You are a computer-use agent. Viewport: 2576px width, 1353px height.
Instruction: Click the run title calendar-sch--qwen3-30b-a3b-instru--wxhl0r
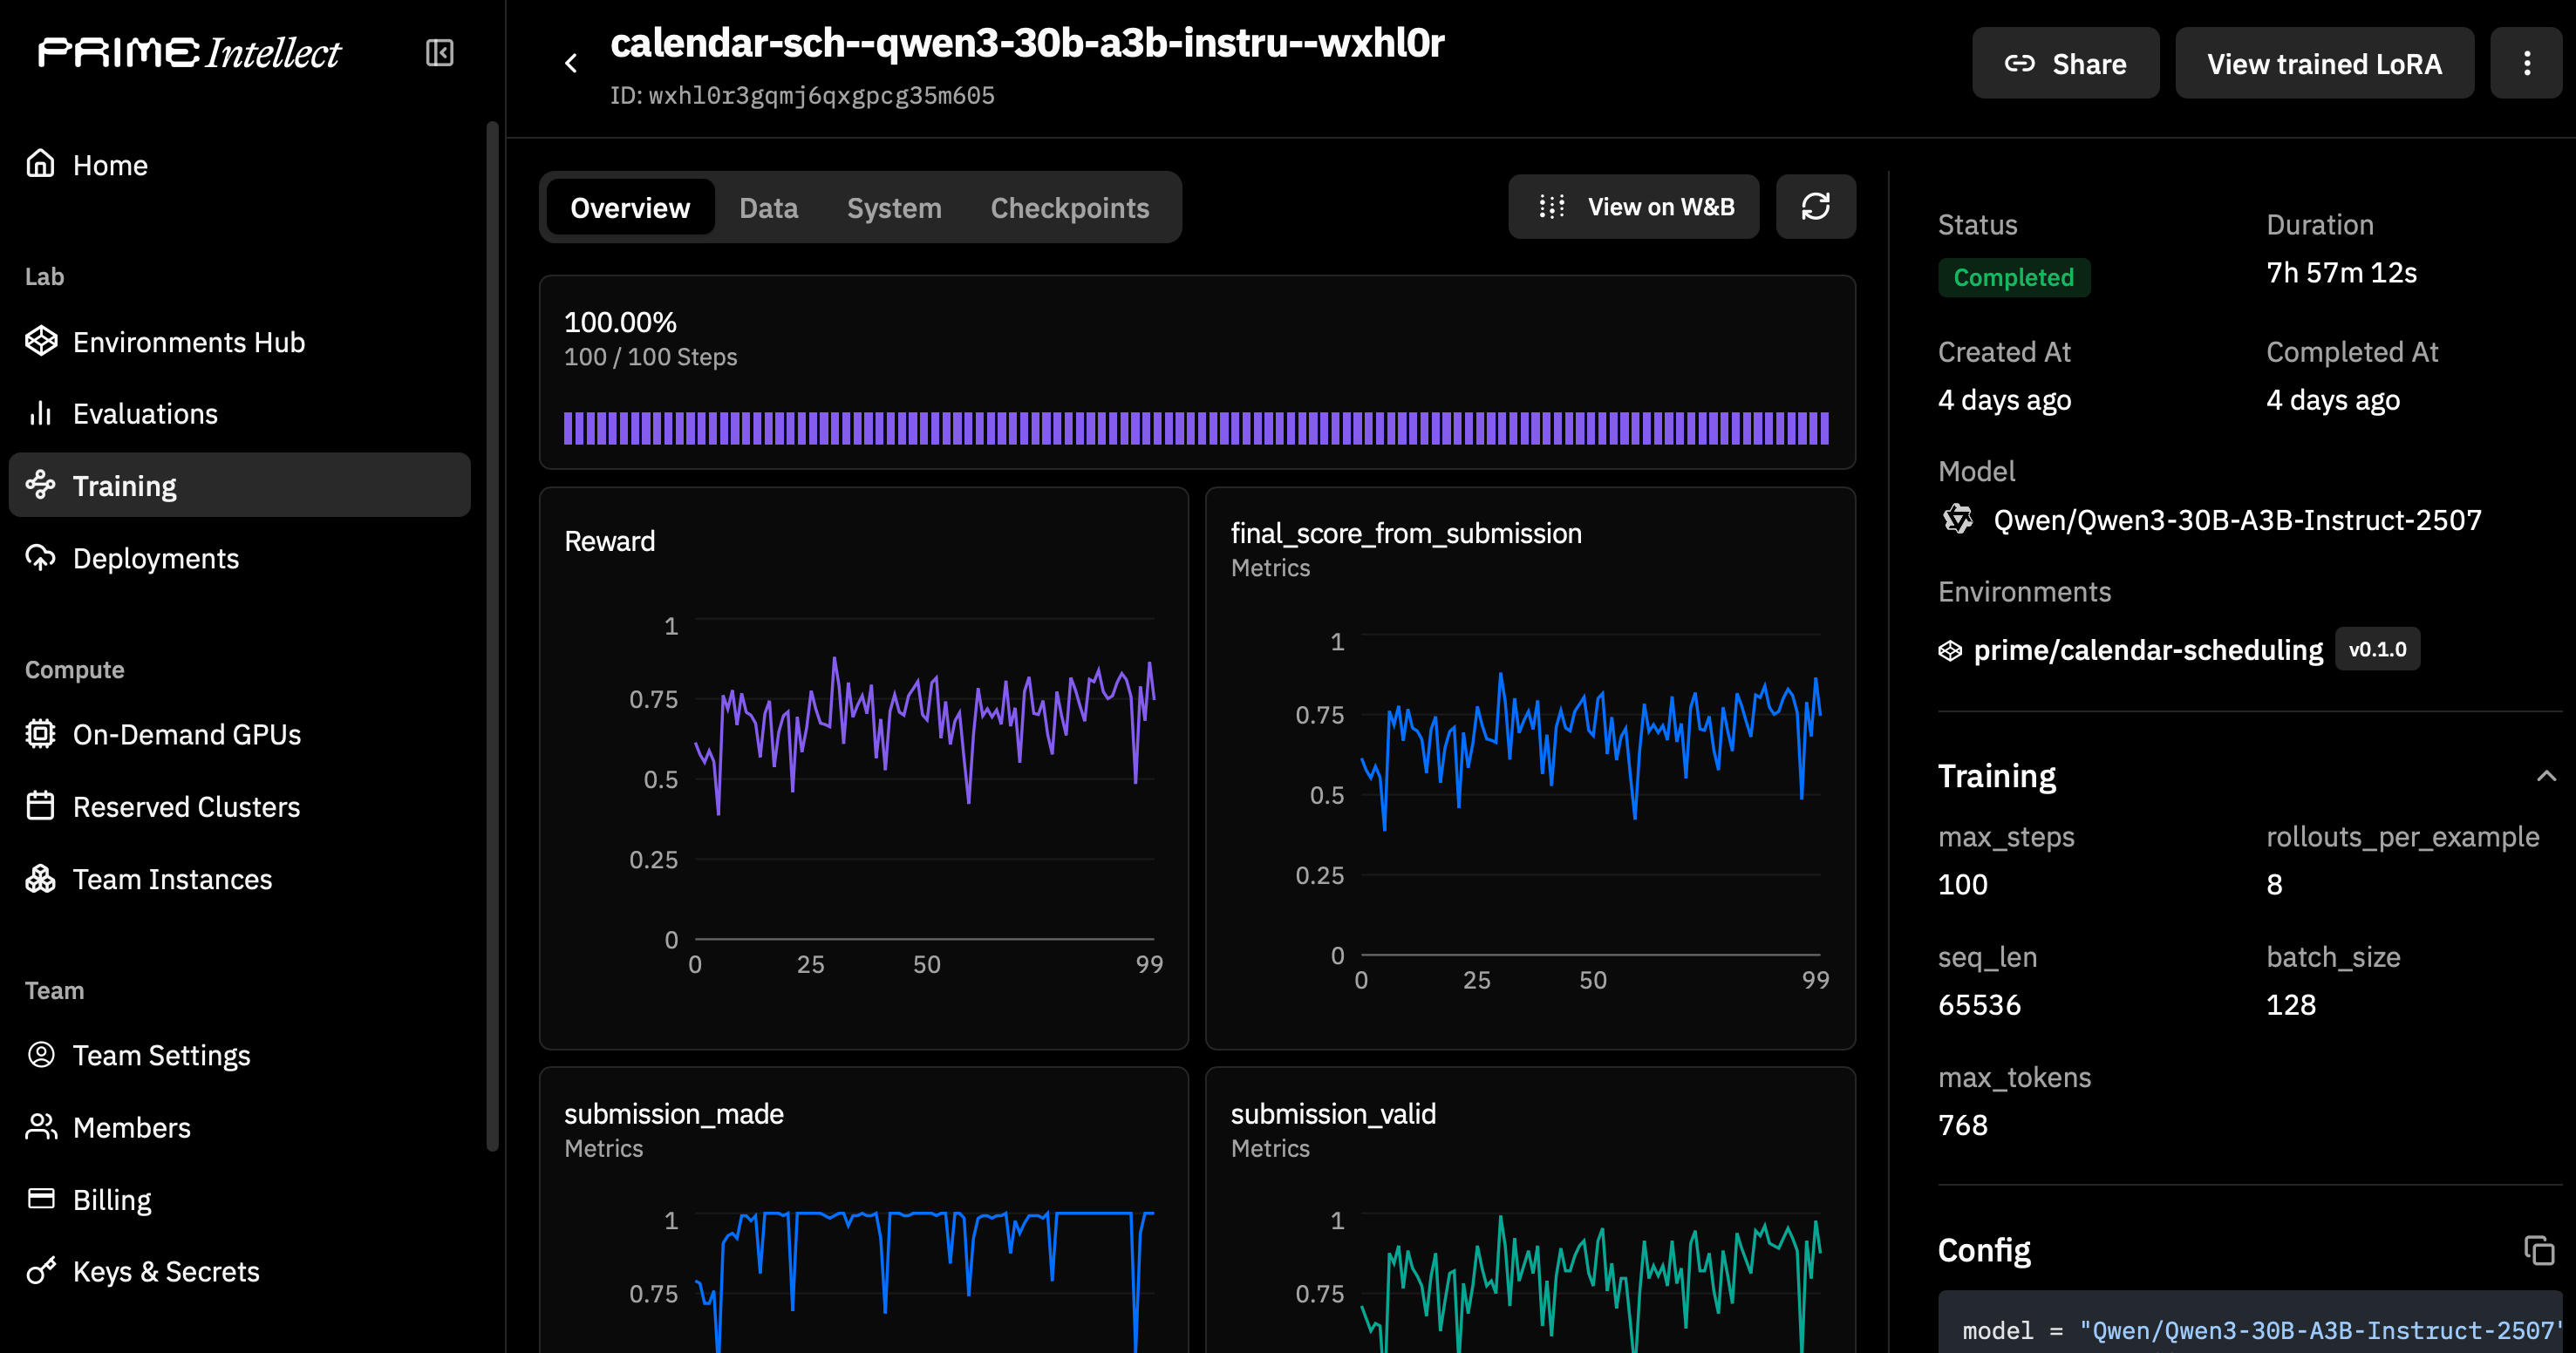point(1027,43)
